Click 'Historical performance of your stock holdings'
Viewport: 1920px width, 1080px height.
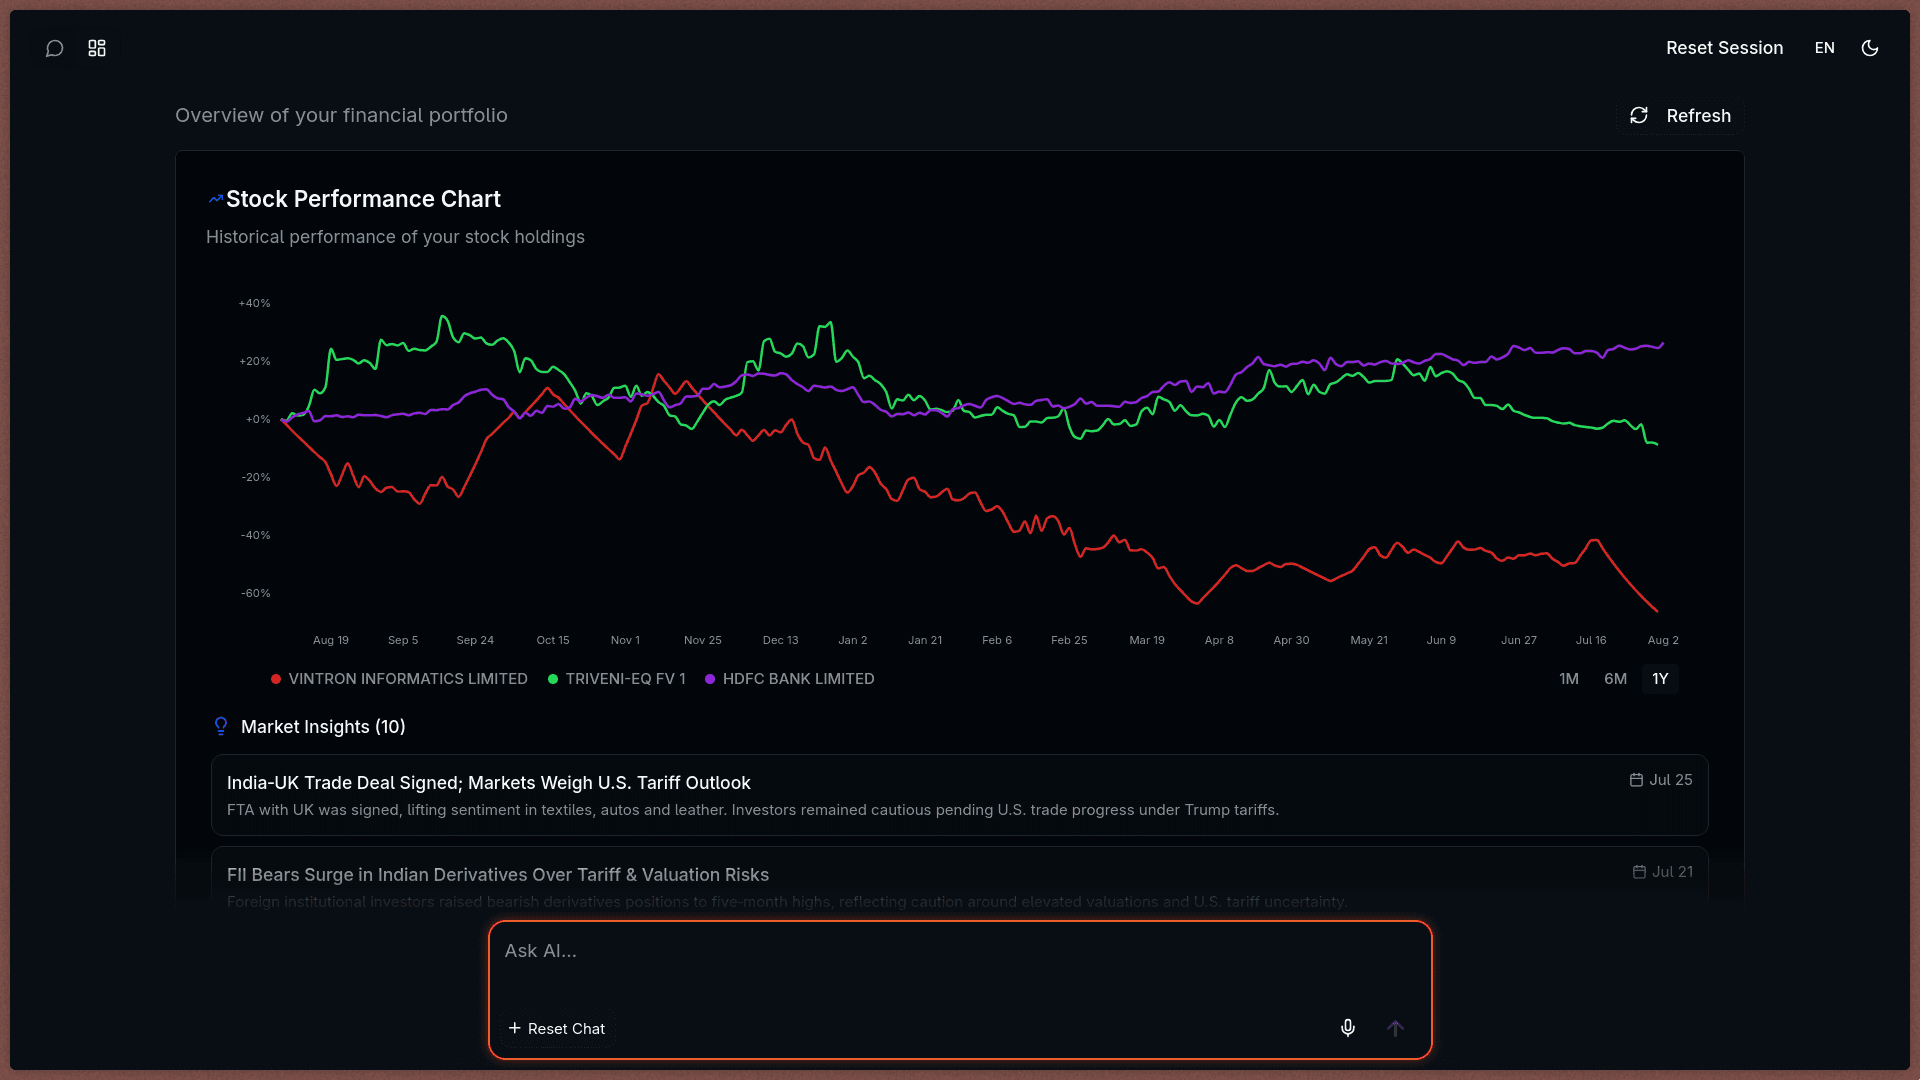point(395,237)
